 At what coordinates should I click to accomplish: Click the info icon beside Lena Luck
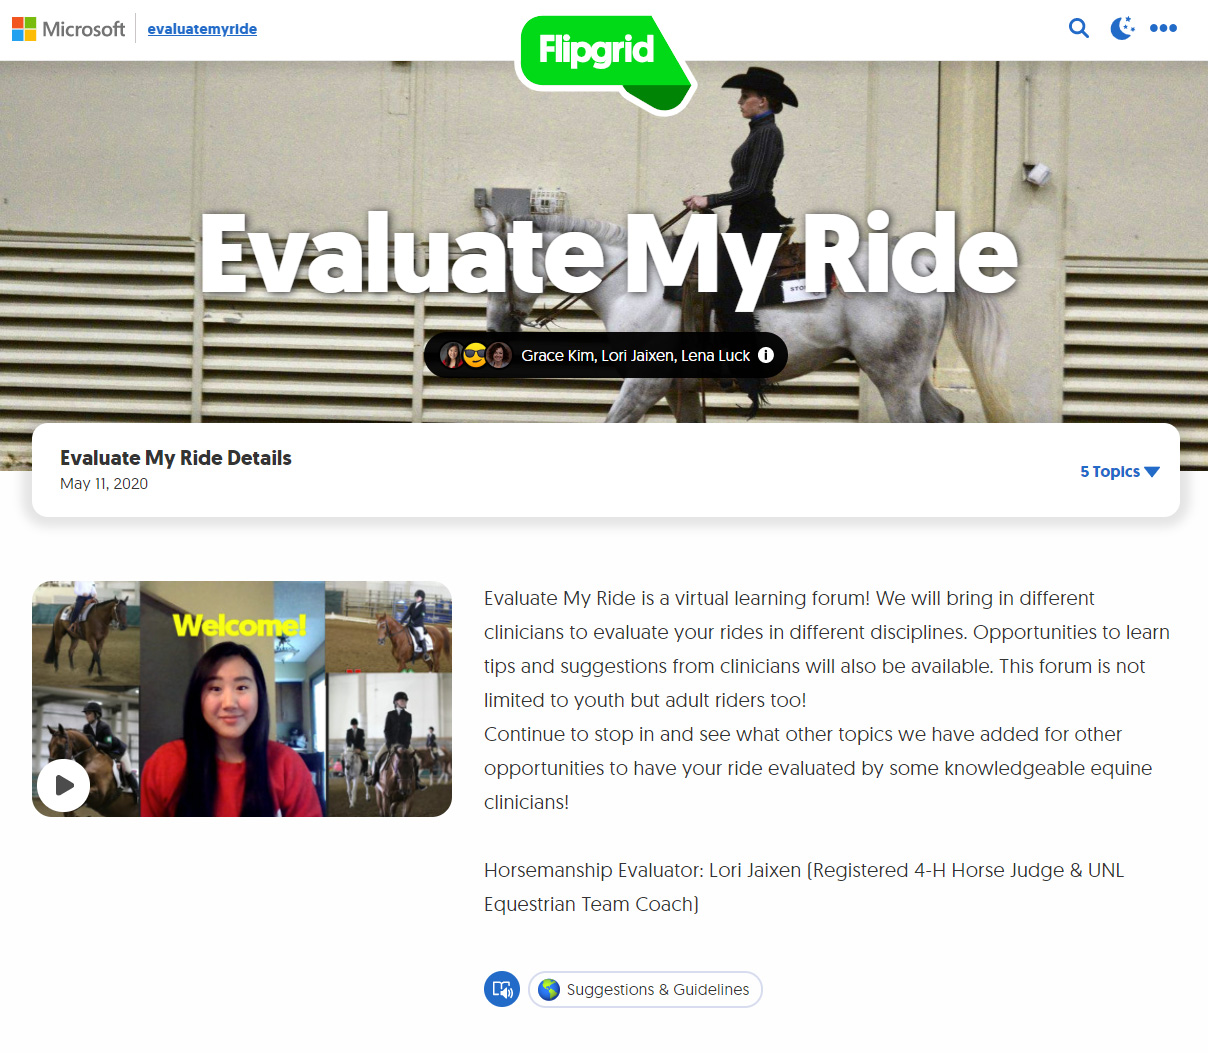tap(766, 355)
